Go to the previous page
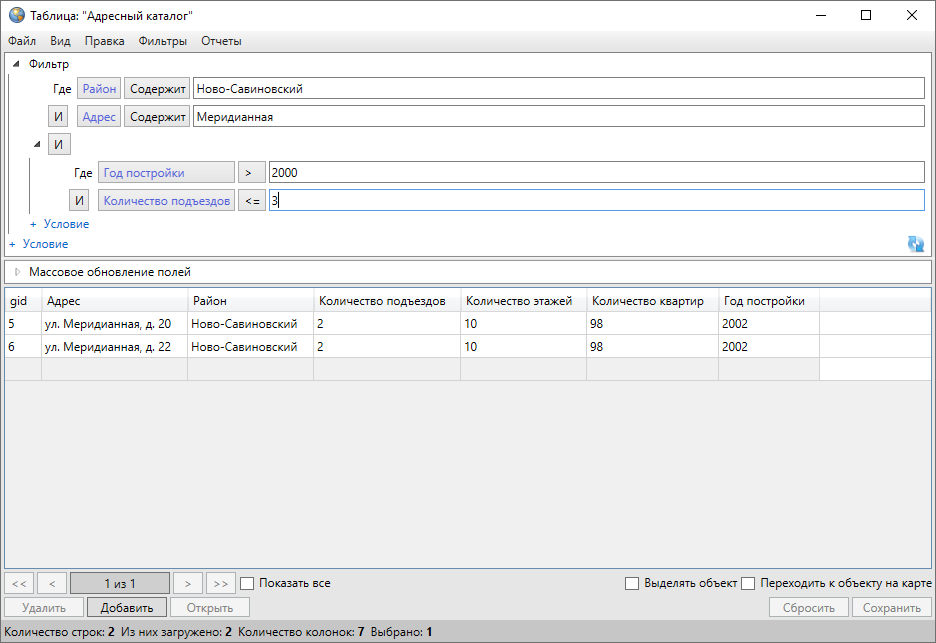 [52, 583]
